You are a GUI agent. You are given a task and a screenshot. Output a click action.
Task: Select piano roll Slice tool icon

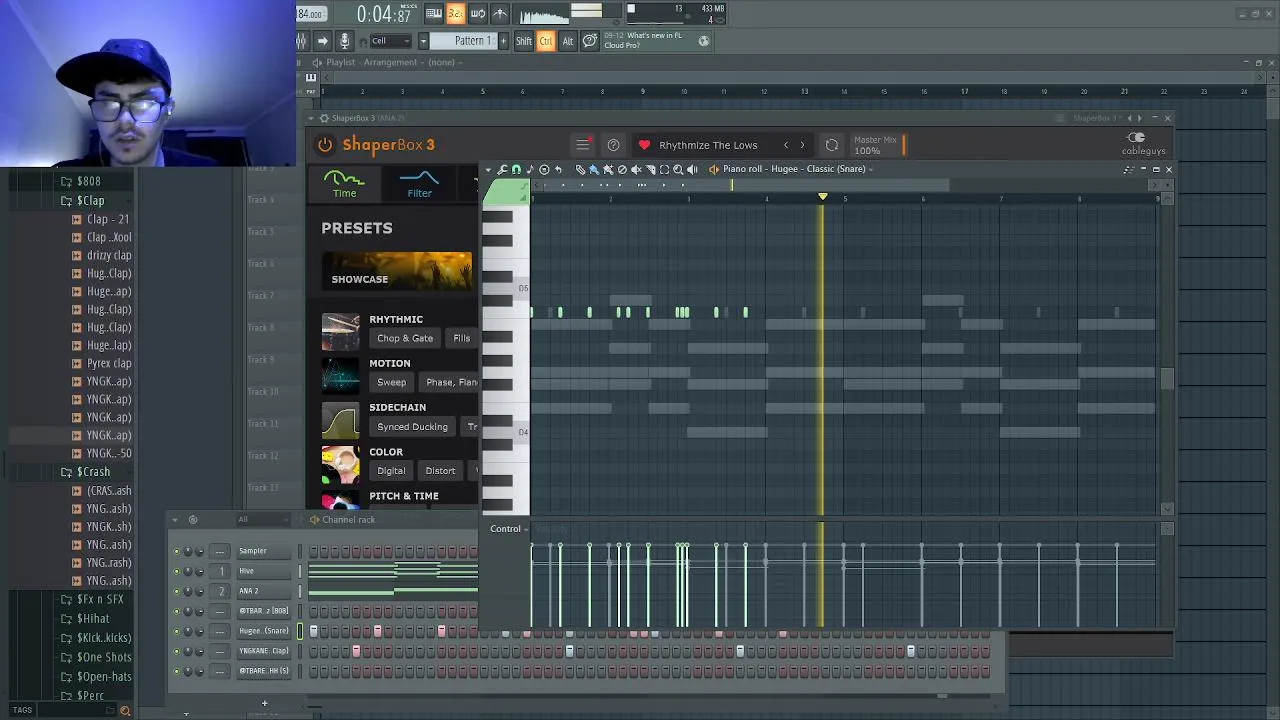[x=650, y=169]
